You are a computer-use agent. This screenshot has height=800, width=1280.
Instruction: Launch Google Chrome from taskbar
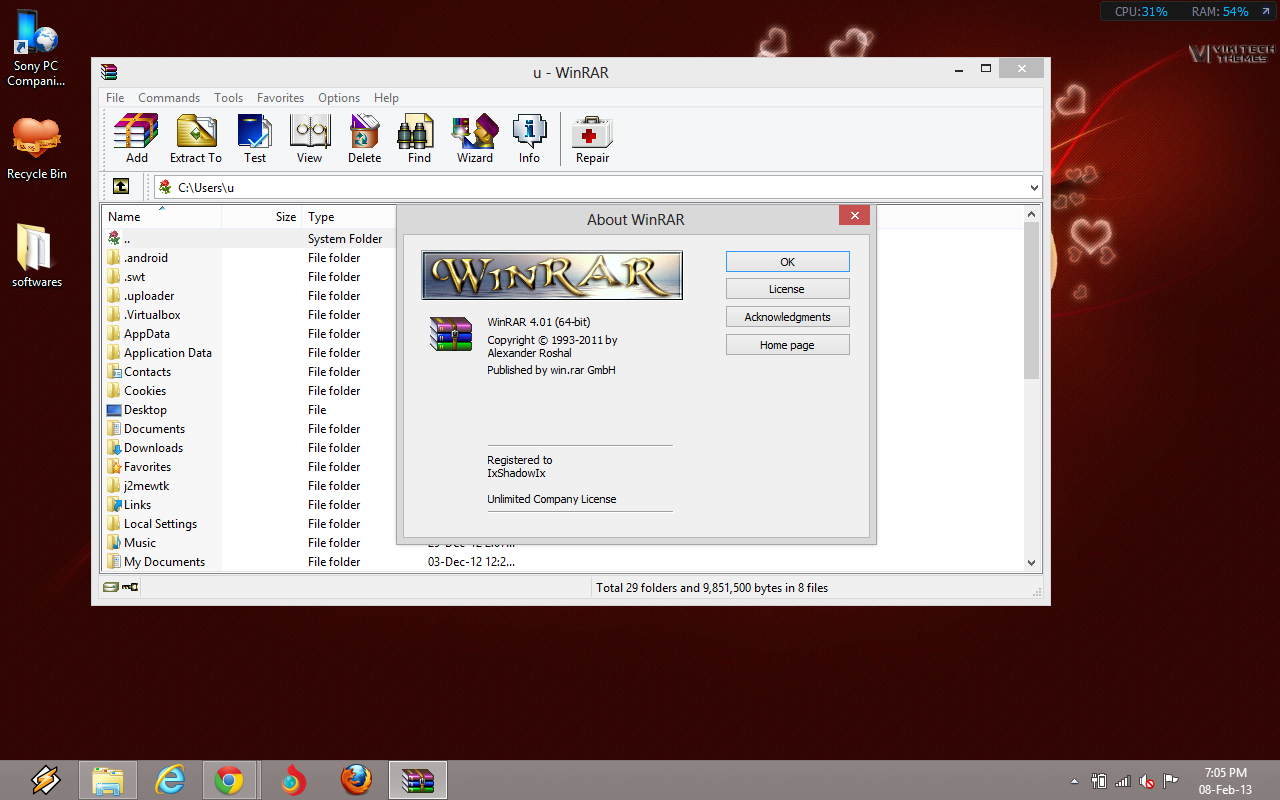[230, 780]
